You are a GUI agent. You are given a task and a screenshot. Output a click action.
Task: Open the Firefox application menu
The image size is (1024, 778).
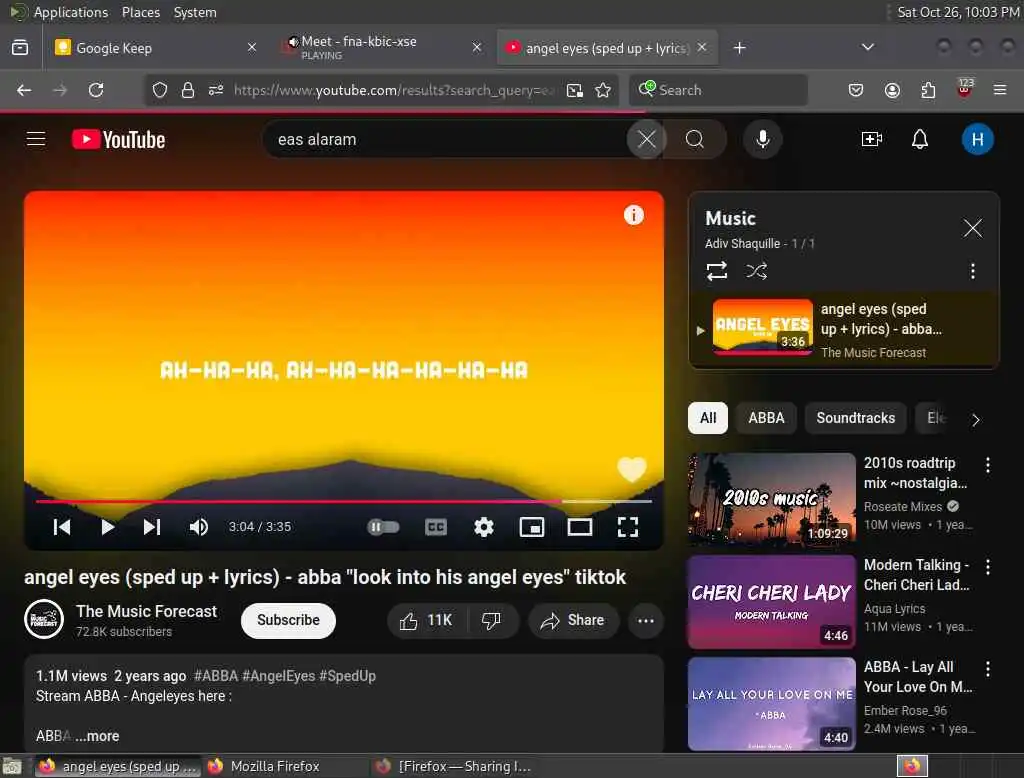(999, 90)
